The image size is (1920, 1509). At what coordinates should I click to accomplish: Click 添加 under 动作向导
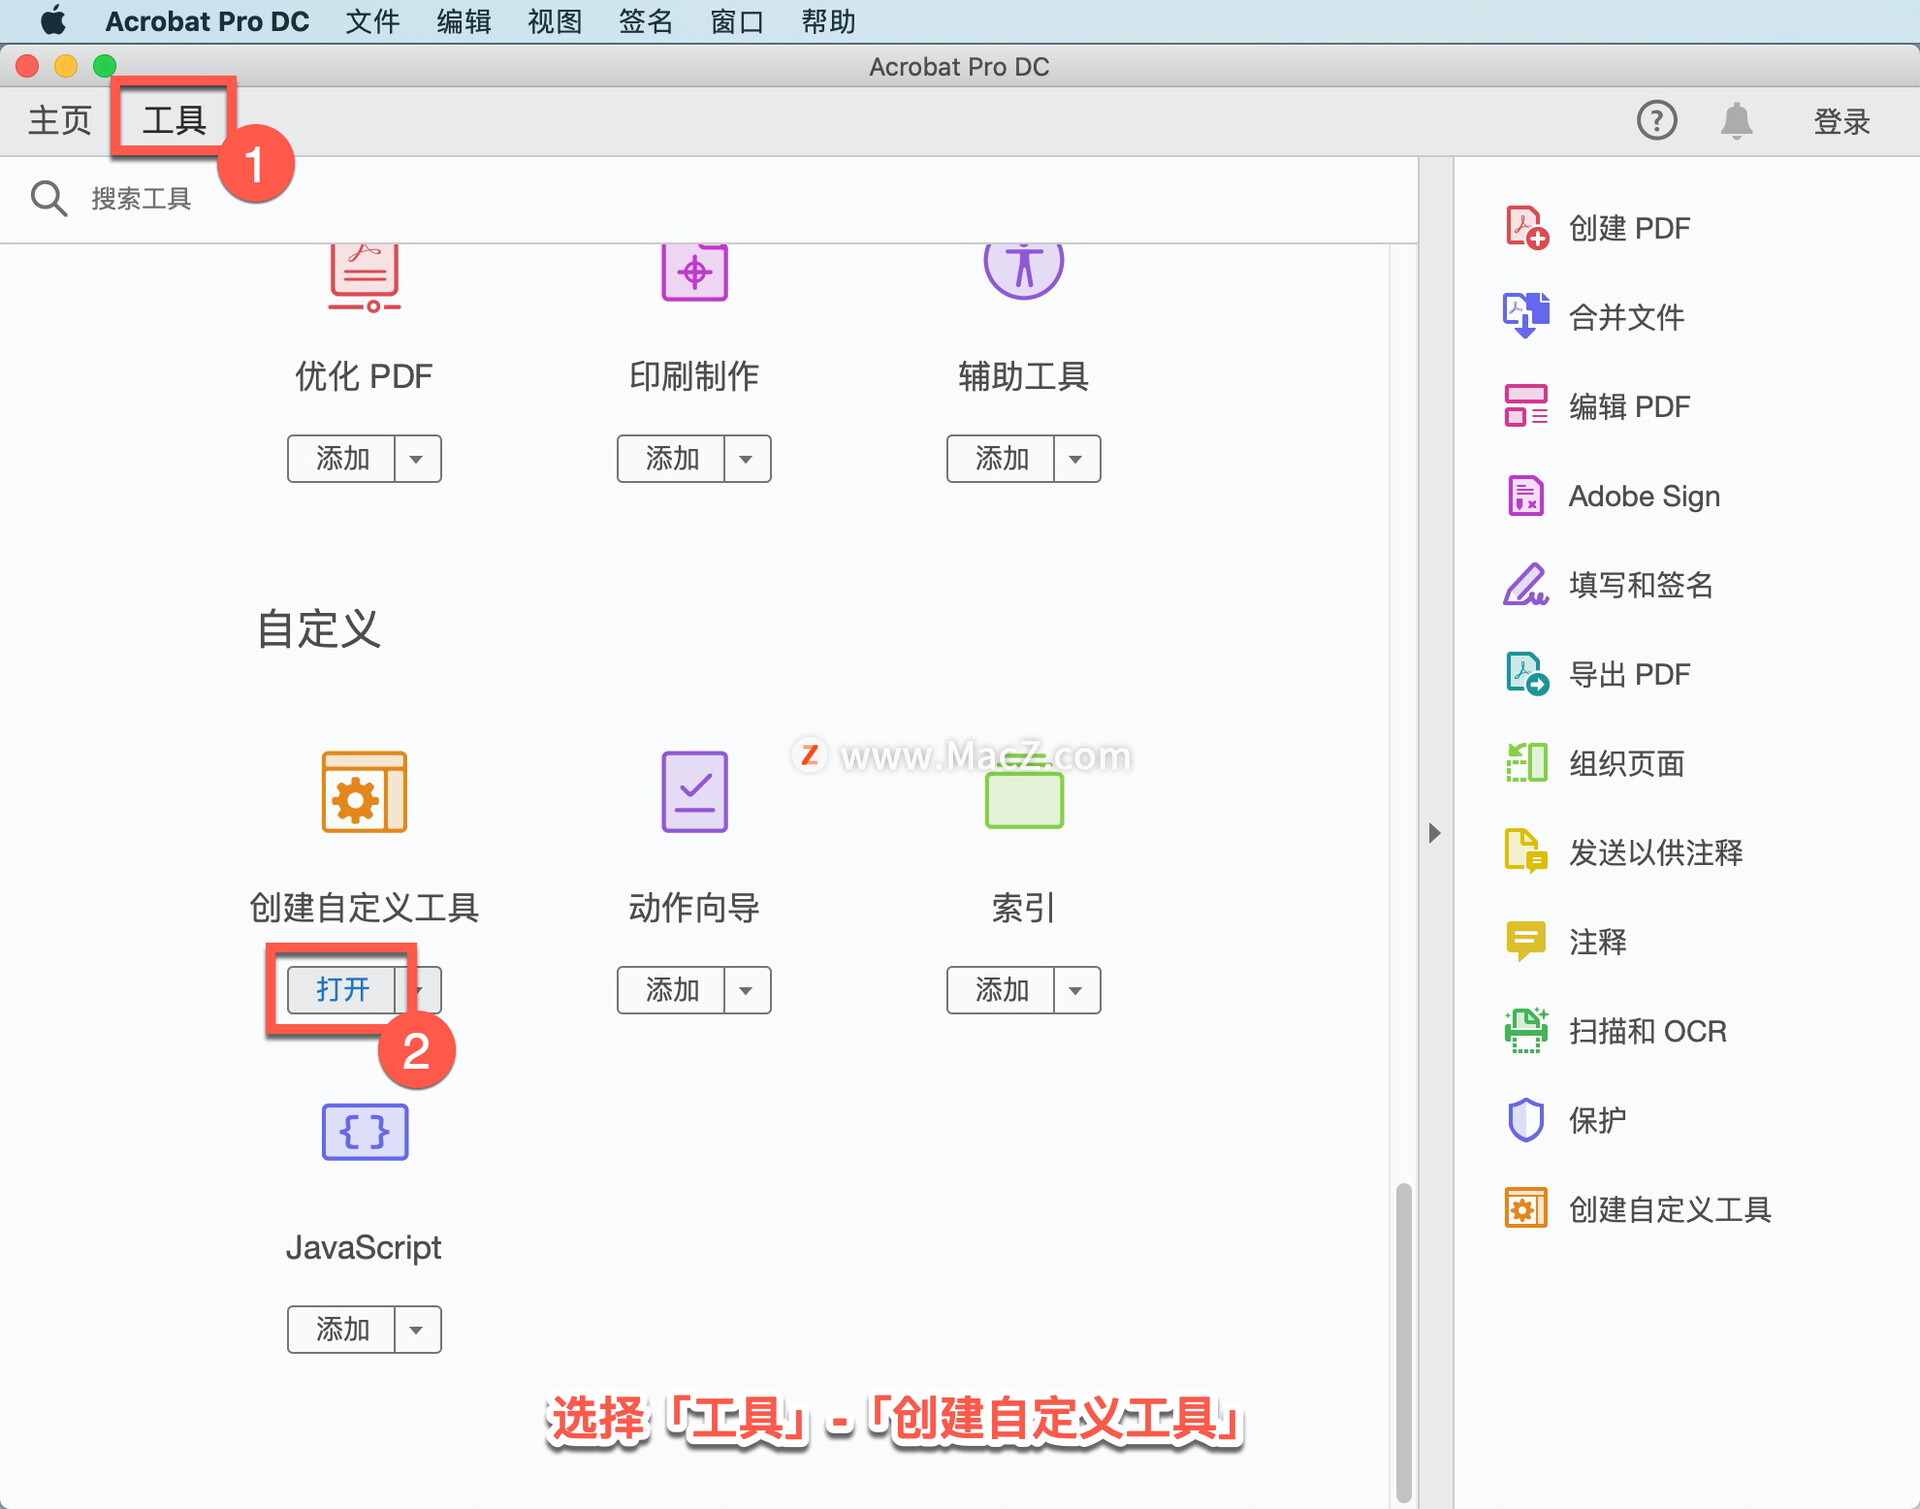point(671,990)
